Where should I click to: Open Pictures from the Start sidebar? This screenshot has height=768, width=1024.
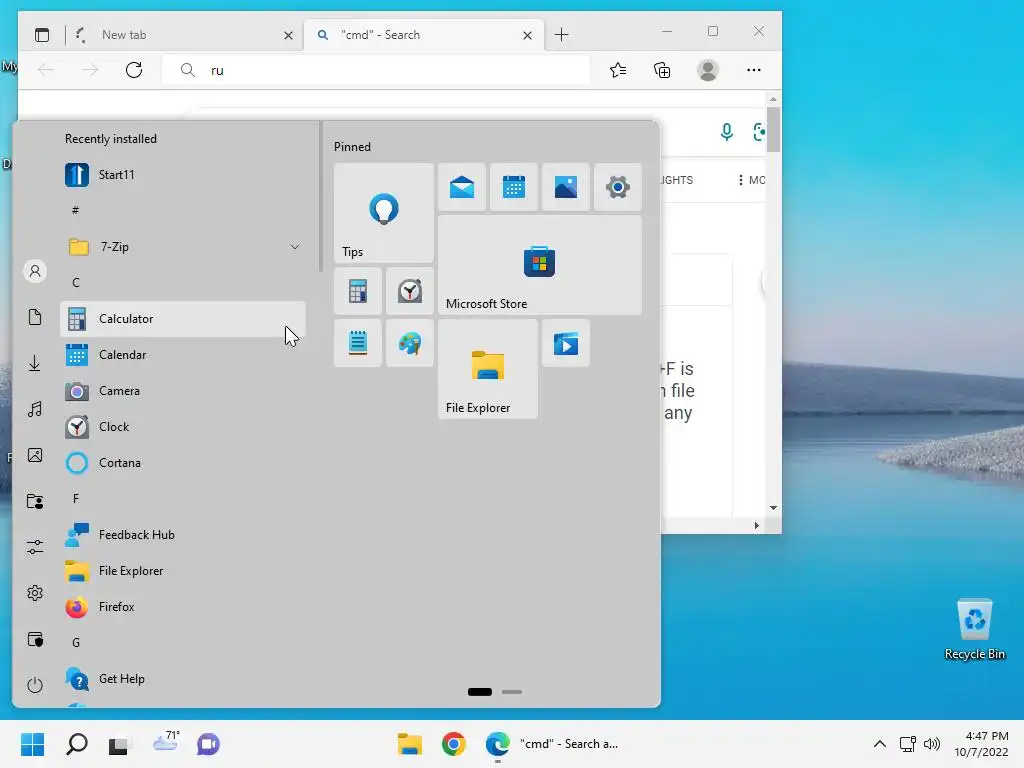35,455
